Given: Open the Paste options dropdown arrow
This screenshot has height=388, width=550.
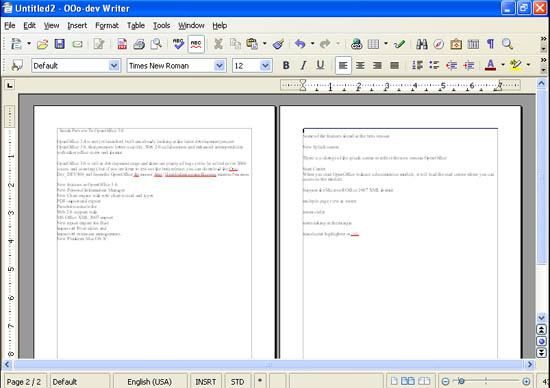Looking at the screenshot, I should (x=265, y=44).
